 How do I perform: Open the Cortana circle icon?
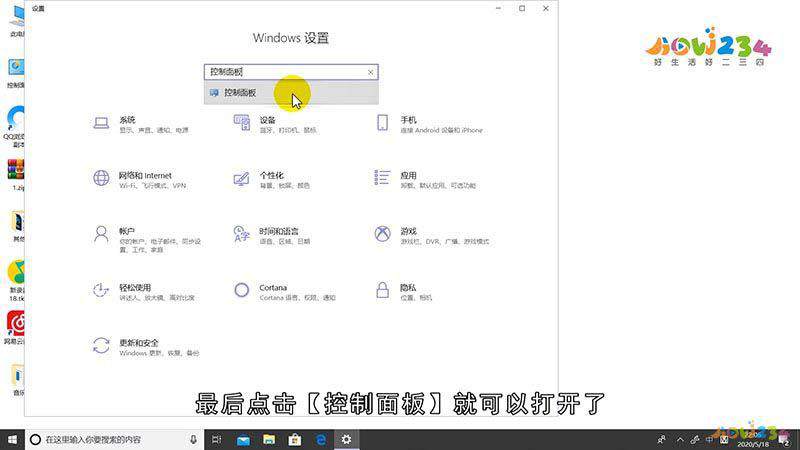coord(241,290)
